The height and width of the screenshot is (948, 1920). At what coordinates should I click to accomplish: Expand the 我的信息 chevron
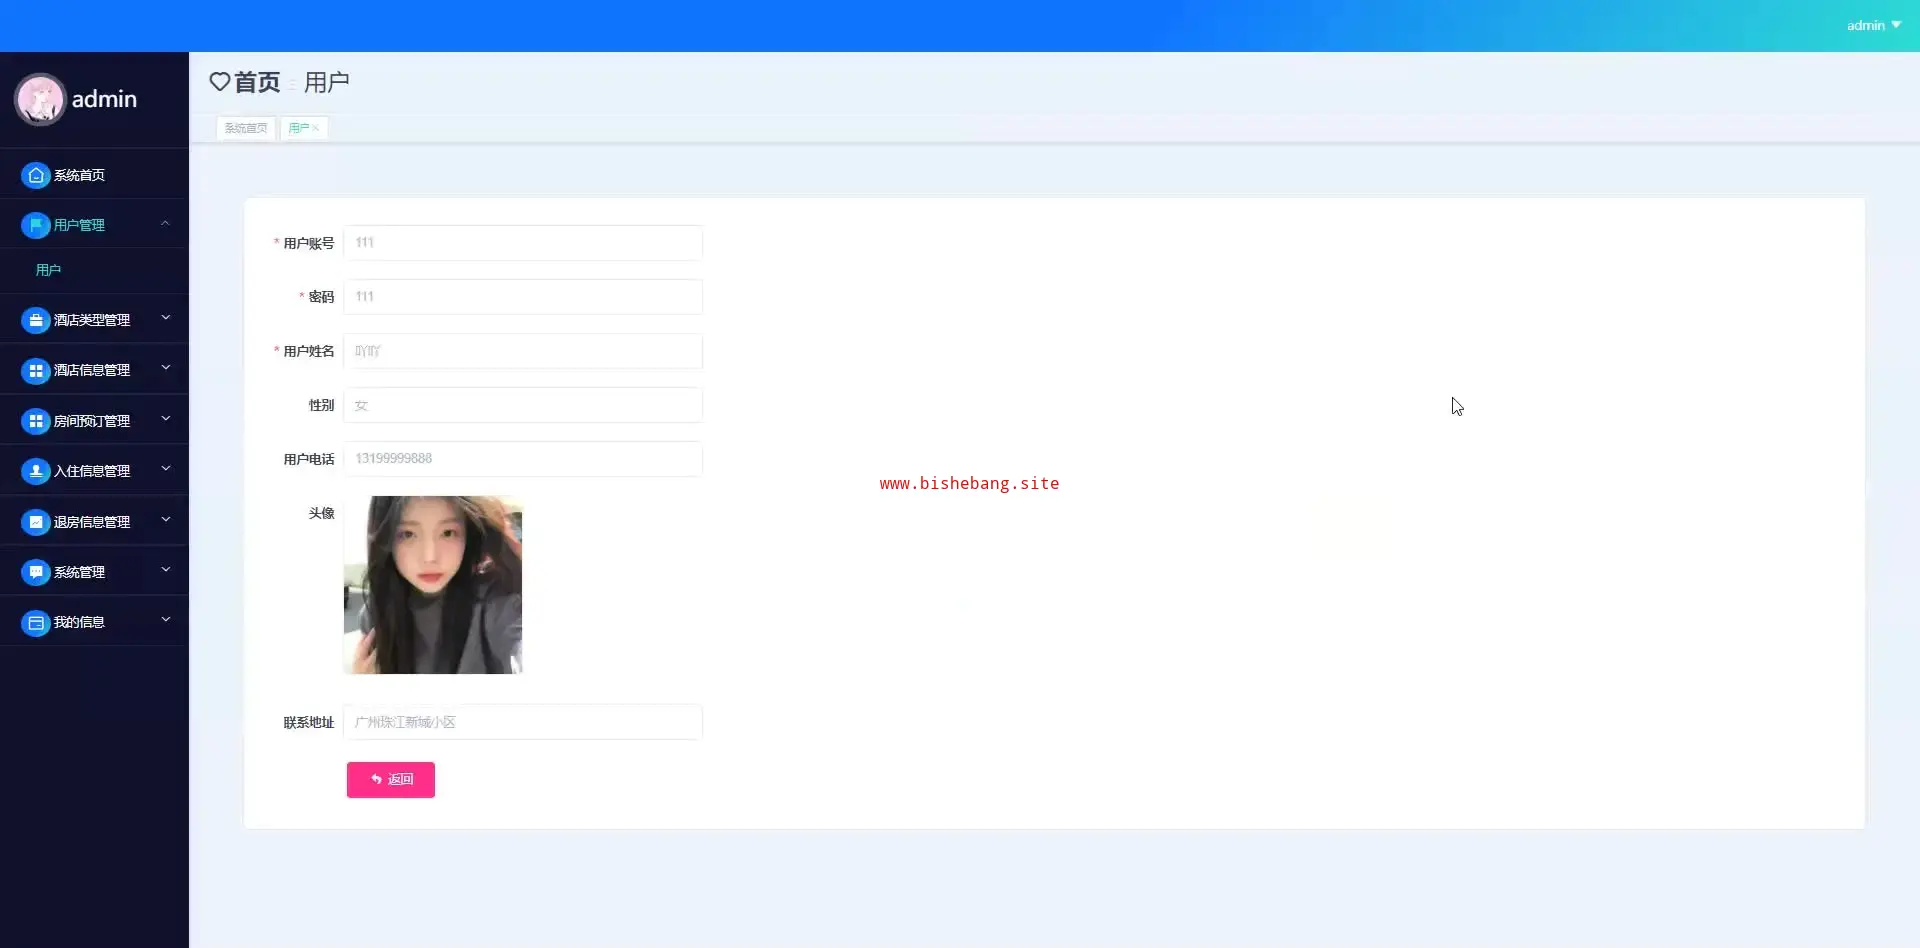coord(166,620)
